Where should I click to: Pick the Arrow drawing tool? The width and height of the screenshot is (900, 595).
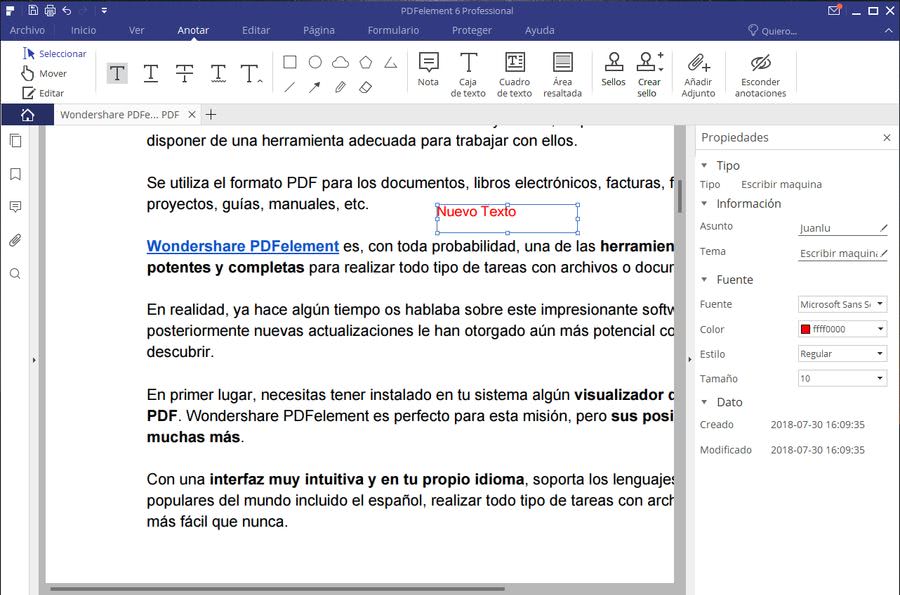[315, 87]
